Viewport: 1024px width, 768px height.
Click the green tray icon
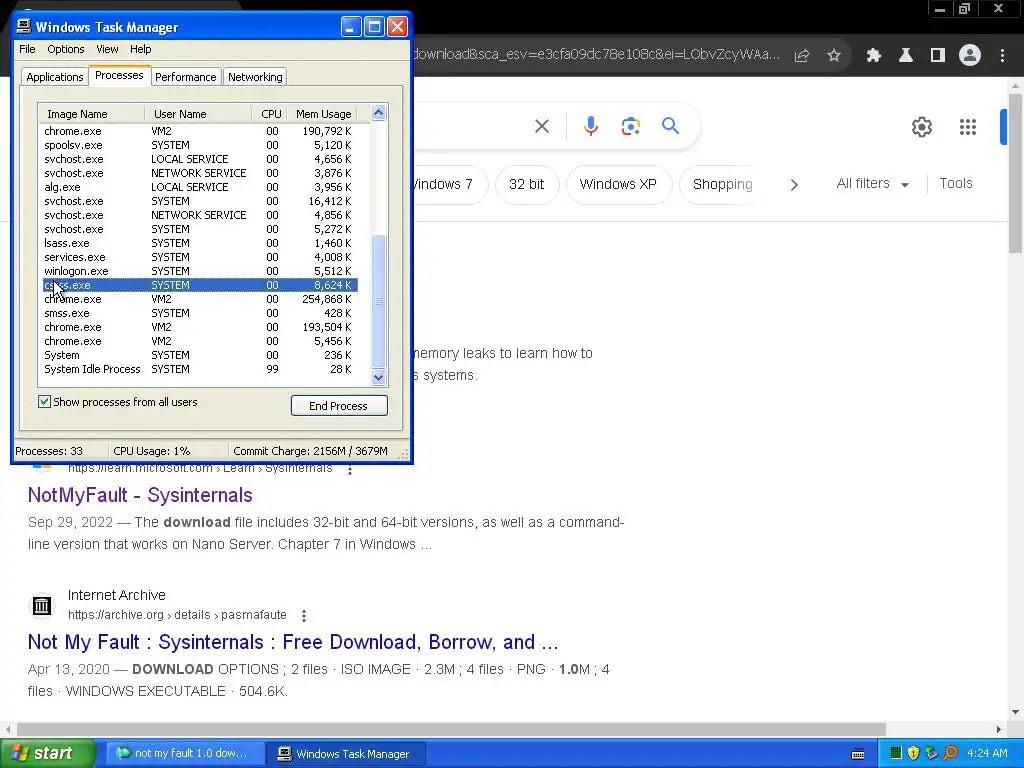(x=896, y=753)
